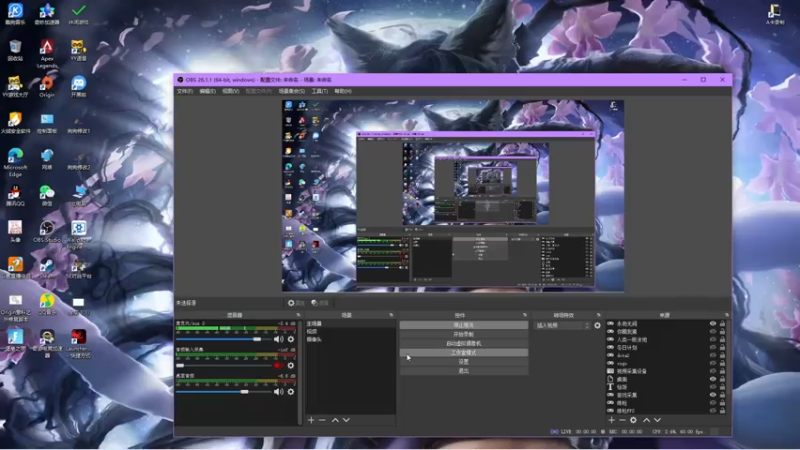The image size is (800, 450).
Task: Toggle visibility eye of 桌面 source
Action: pyautogui.click(x=713, y=379)
